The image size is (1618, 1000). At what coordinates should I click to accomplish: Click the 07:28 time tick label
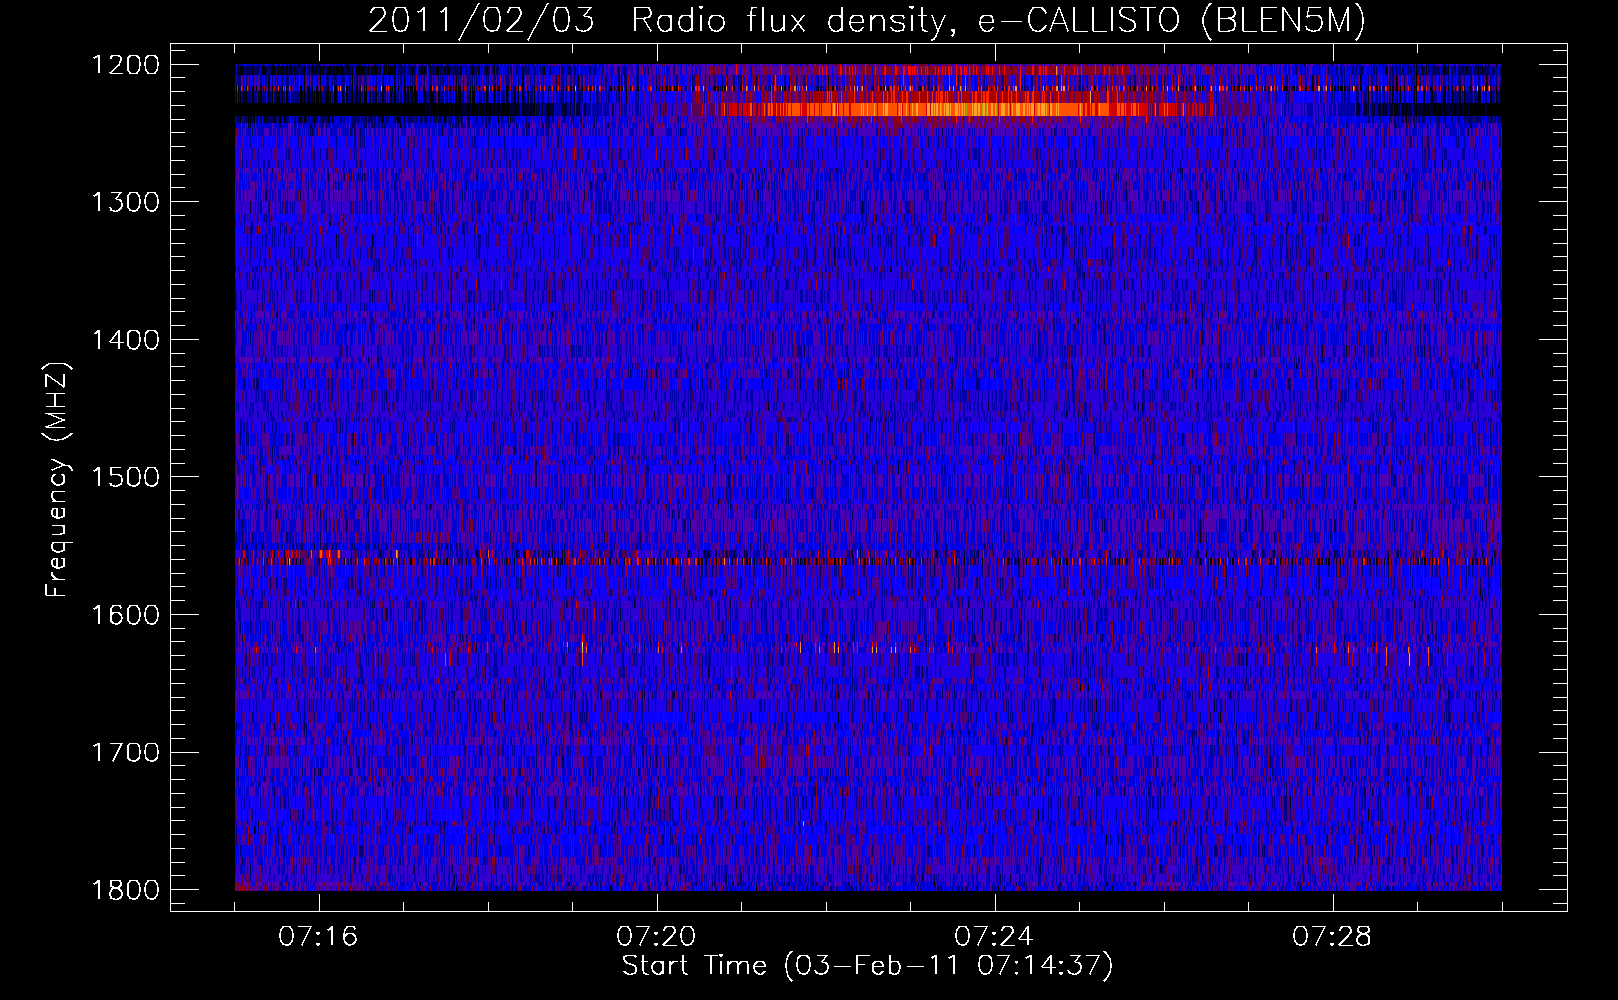coord(1332,937)
